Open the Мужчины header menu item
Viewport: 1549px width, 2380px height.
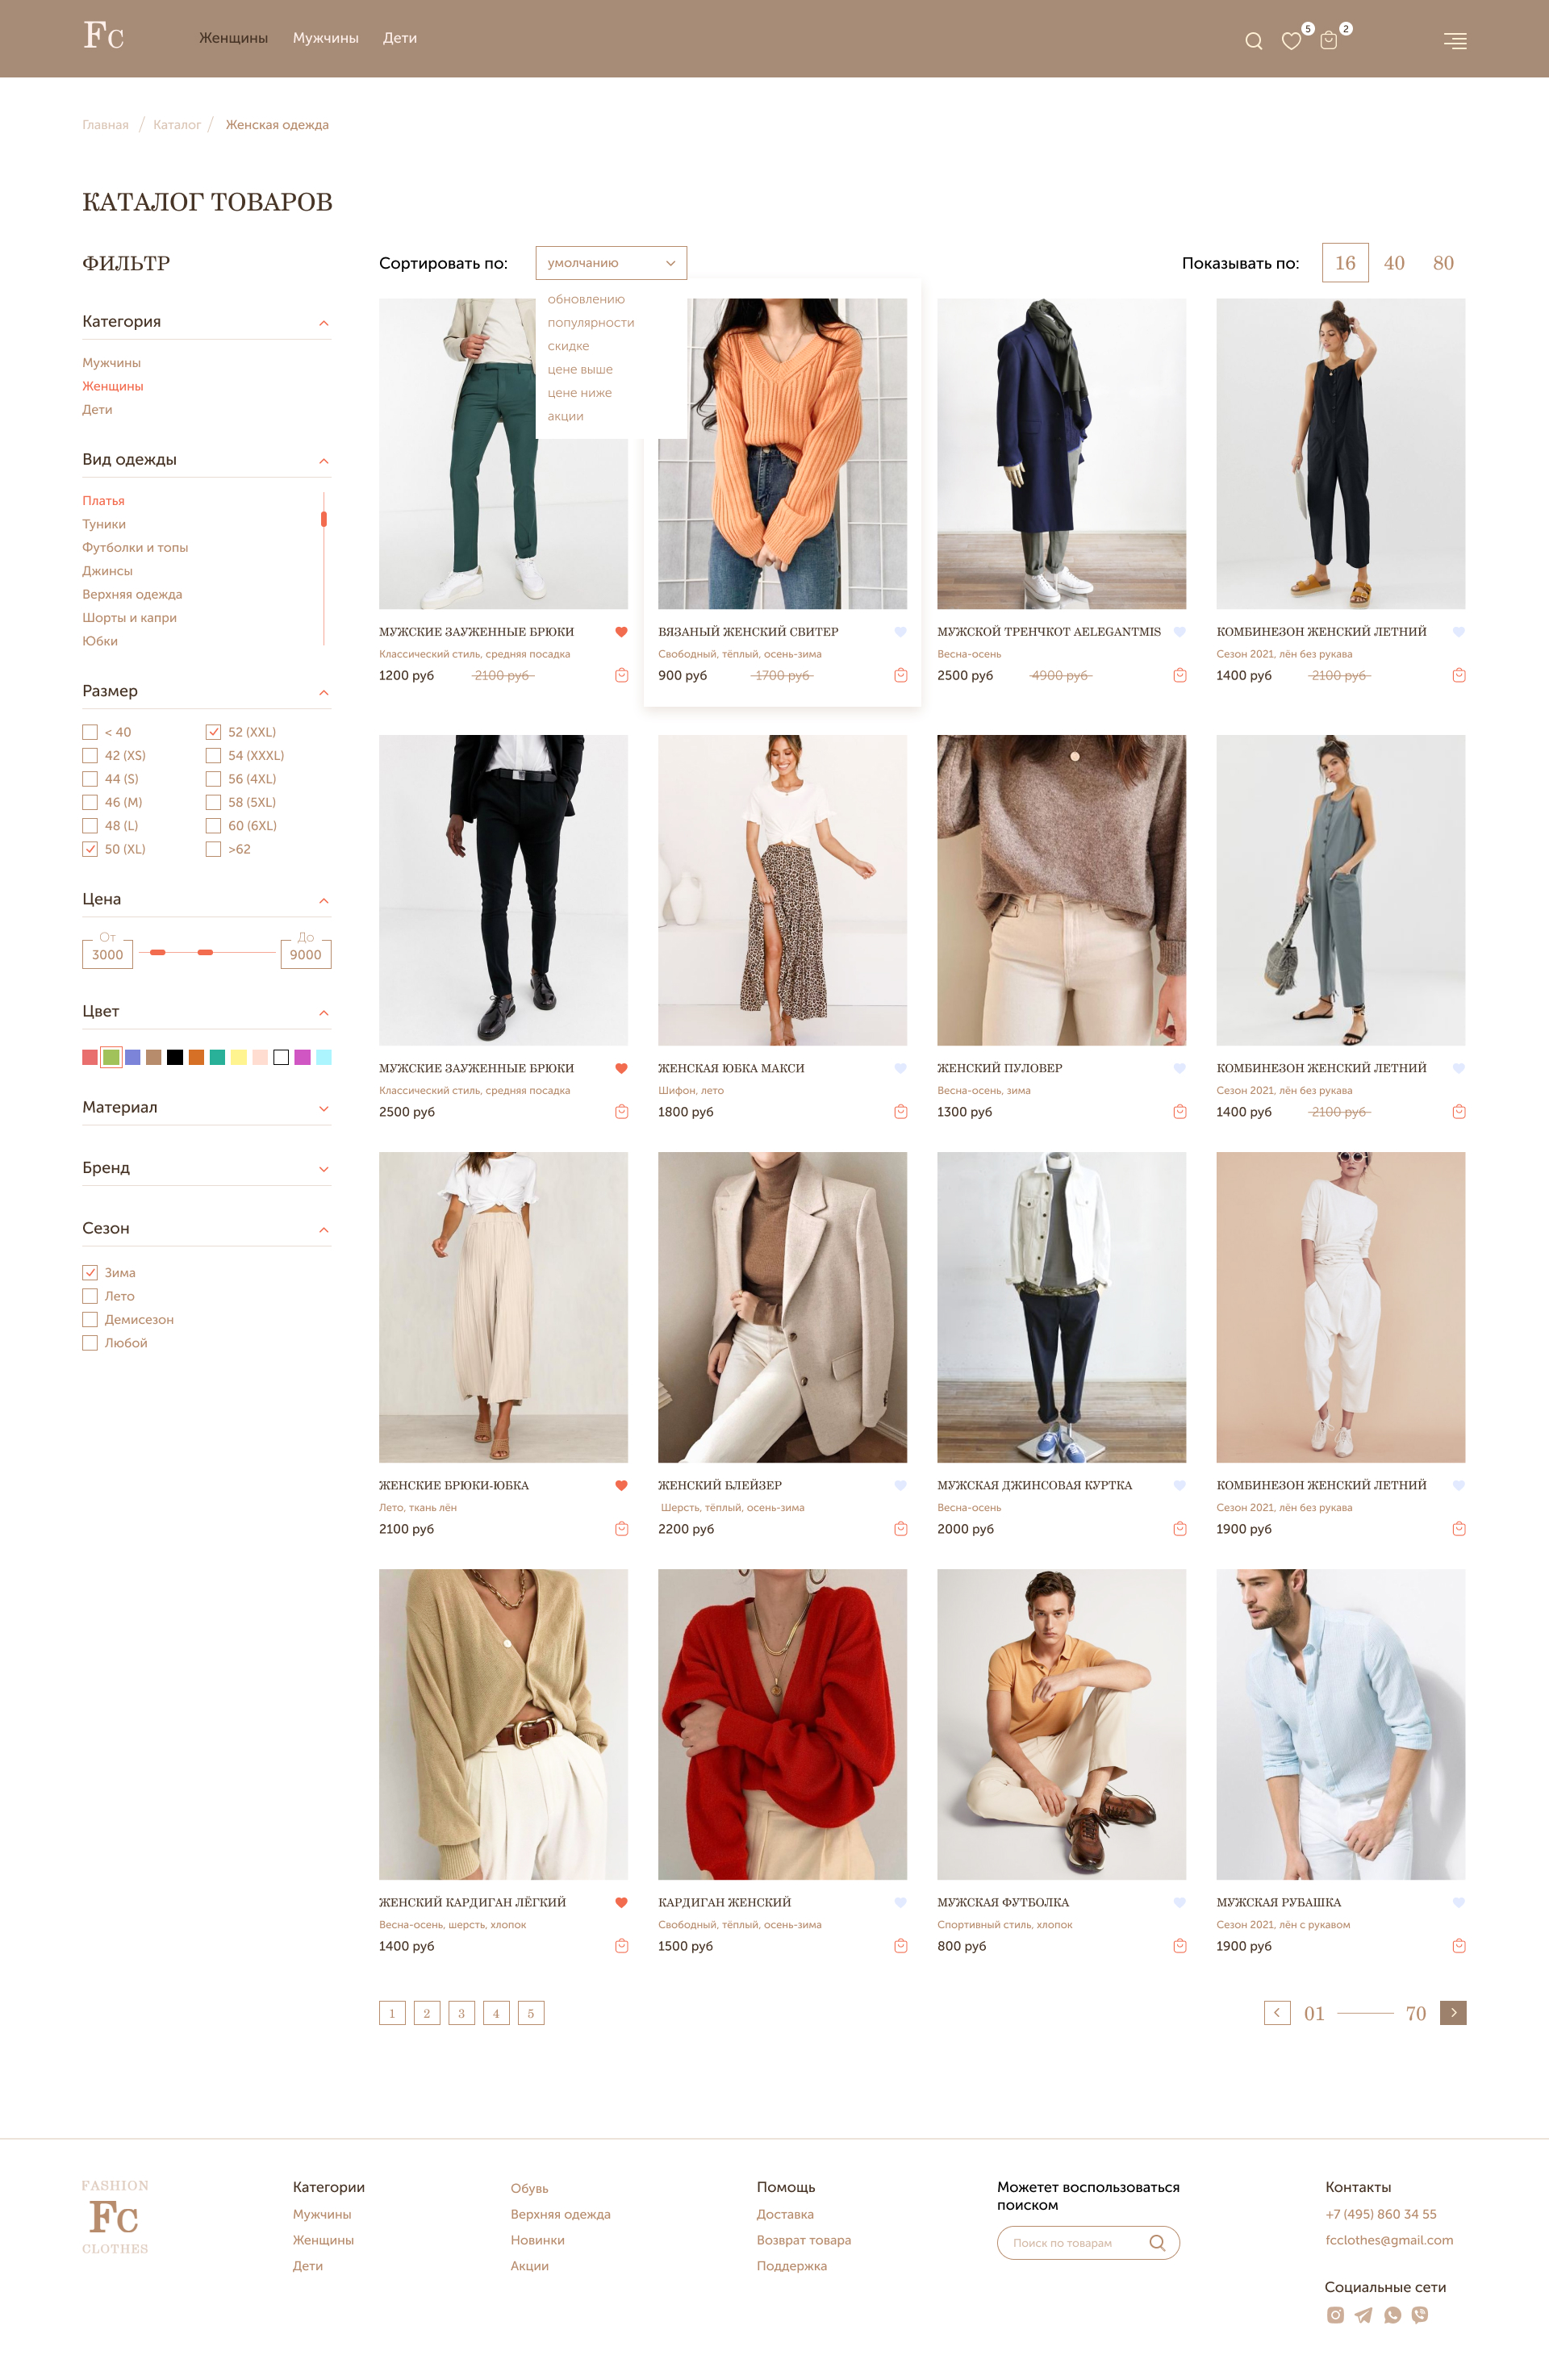[x=326, y=38]
